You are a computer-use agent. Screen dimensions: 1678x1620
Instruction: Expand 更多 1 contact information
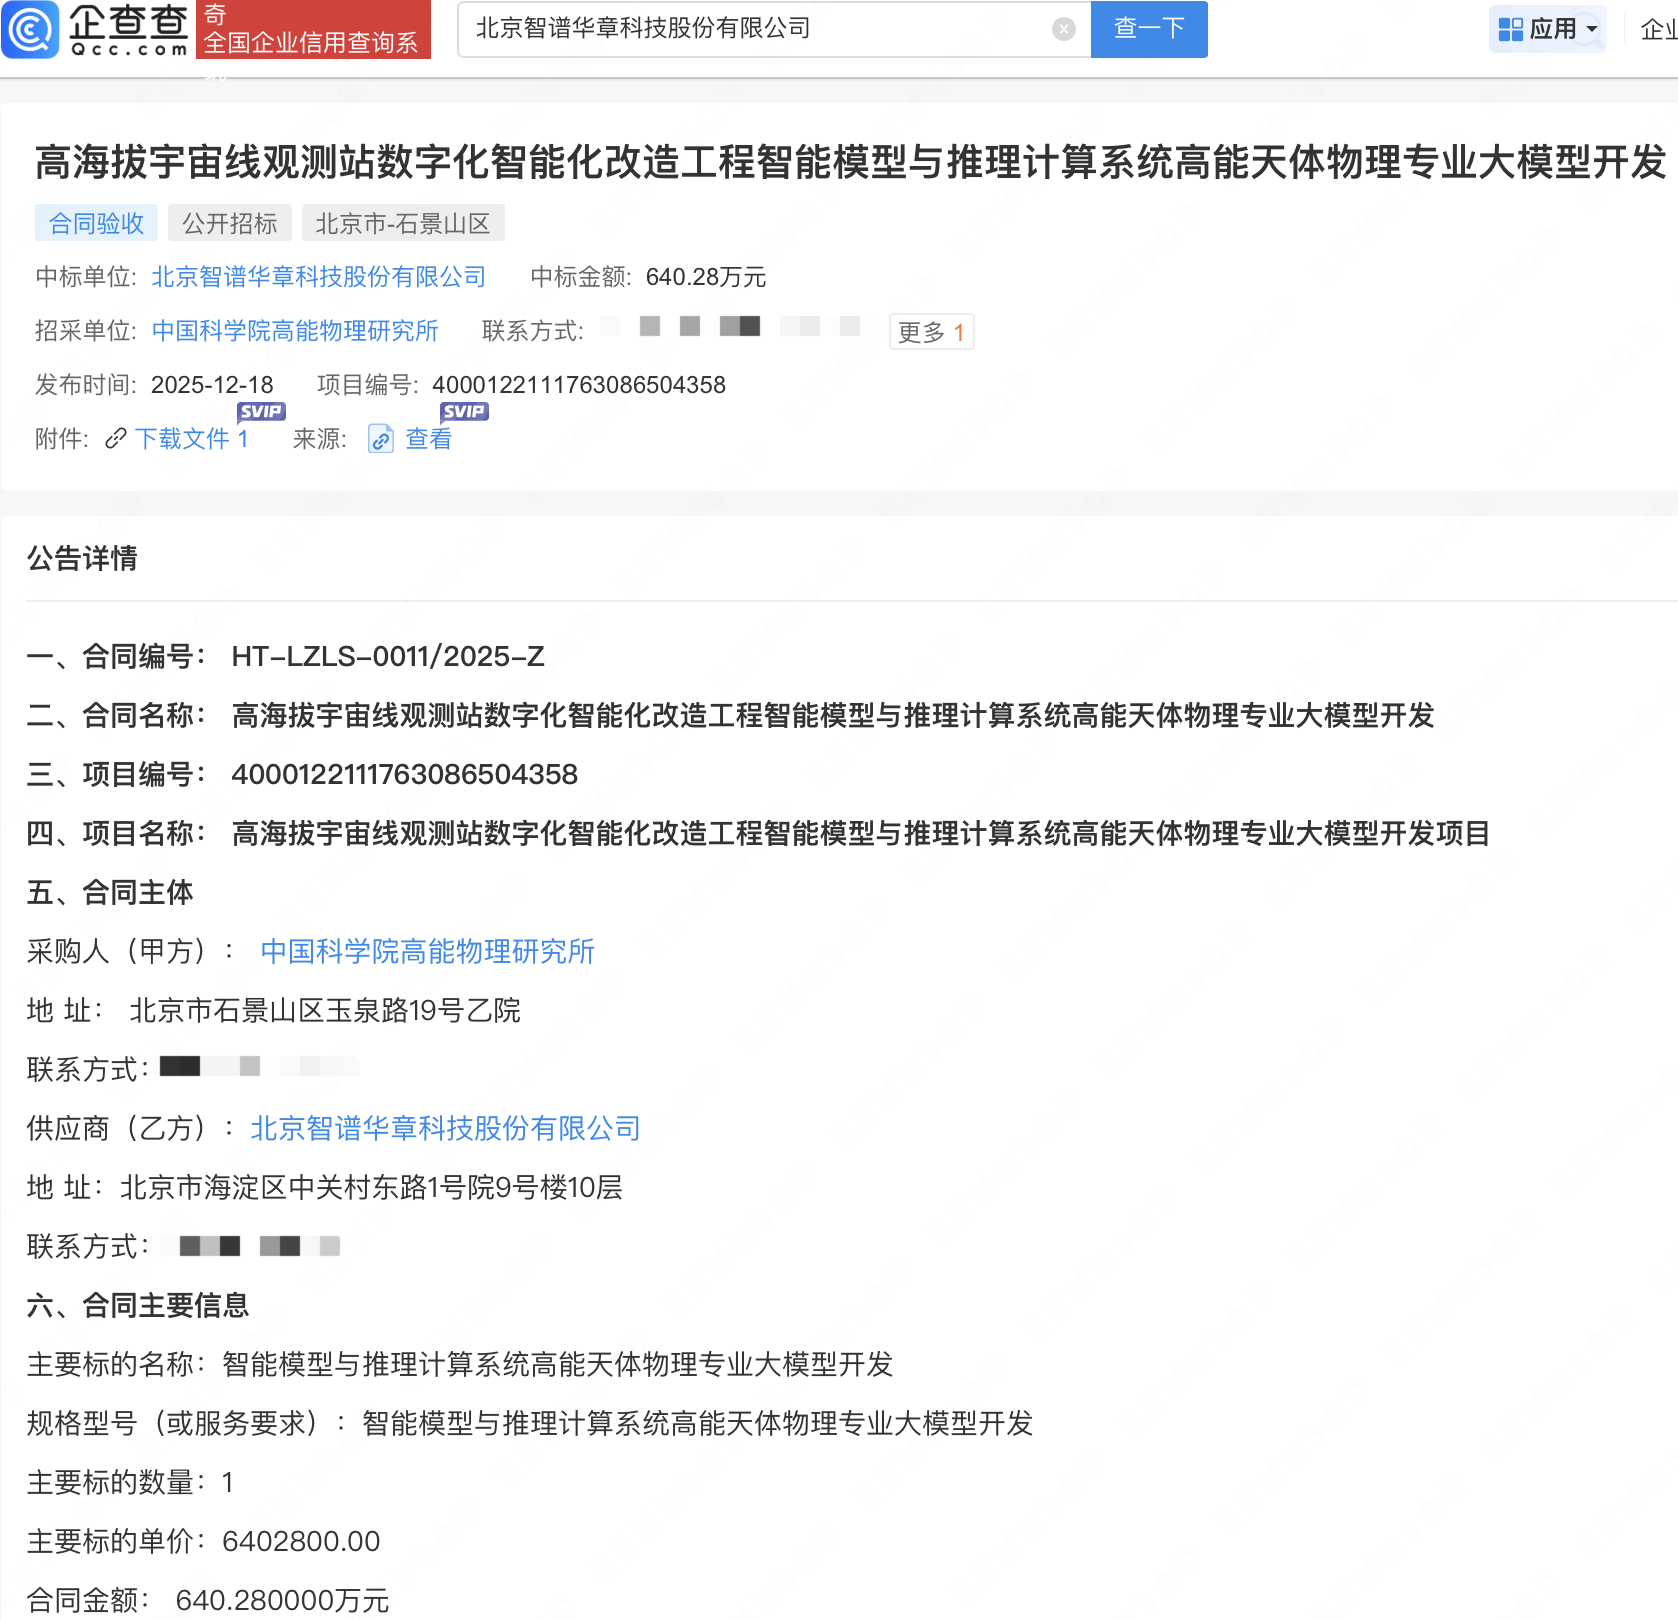click(x=930, y=332)
